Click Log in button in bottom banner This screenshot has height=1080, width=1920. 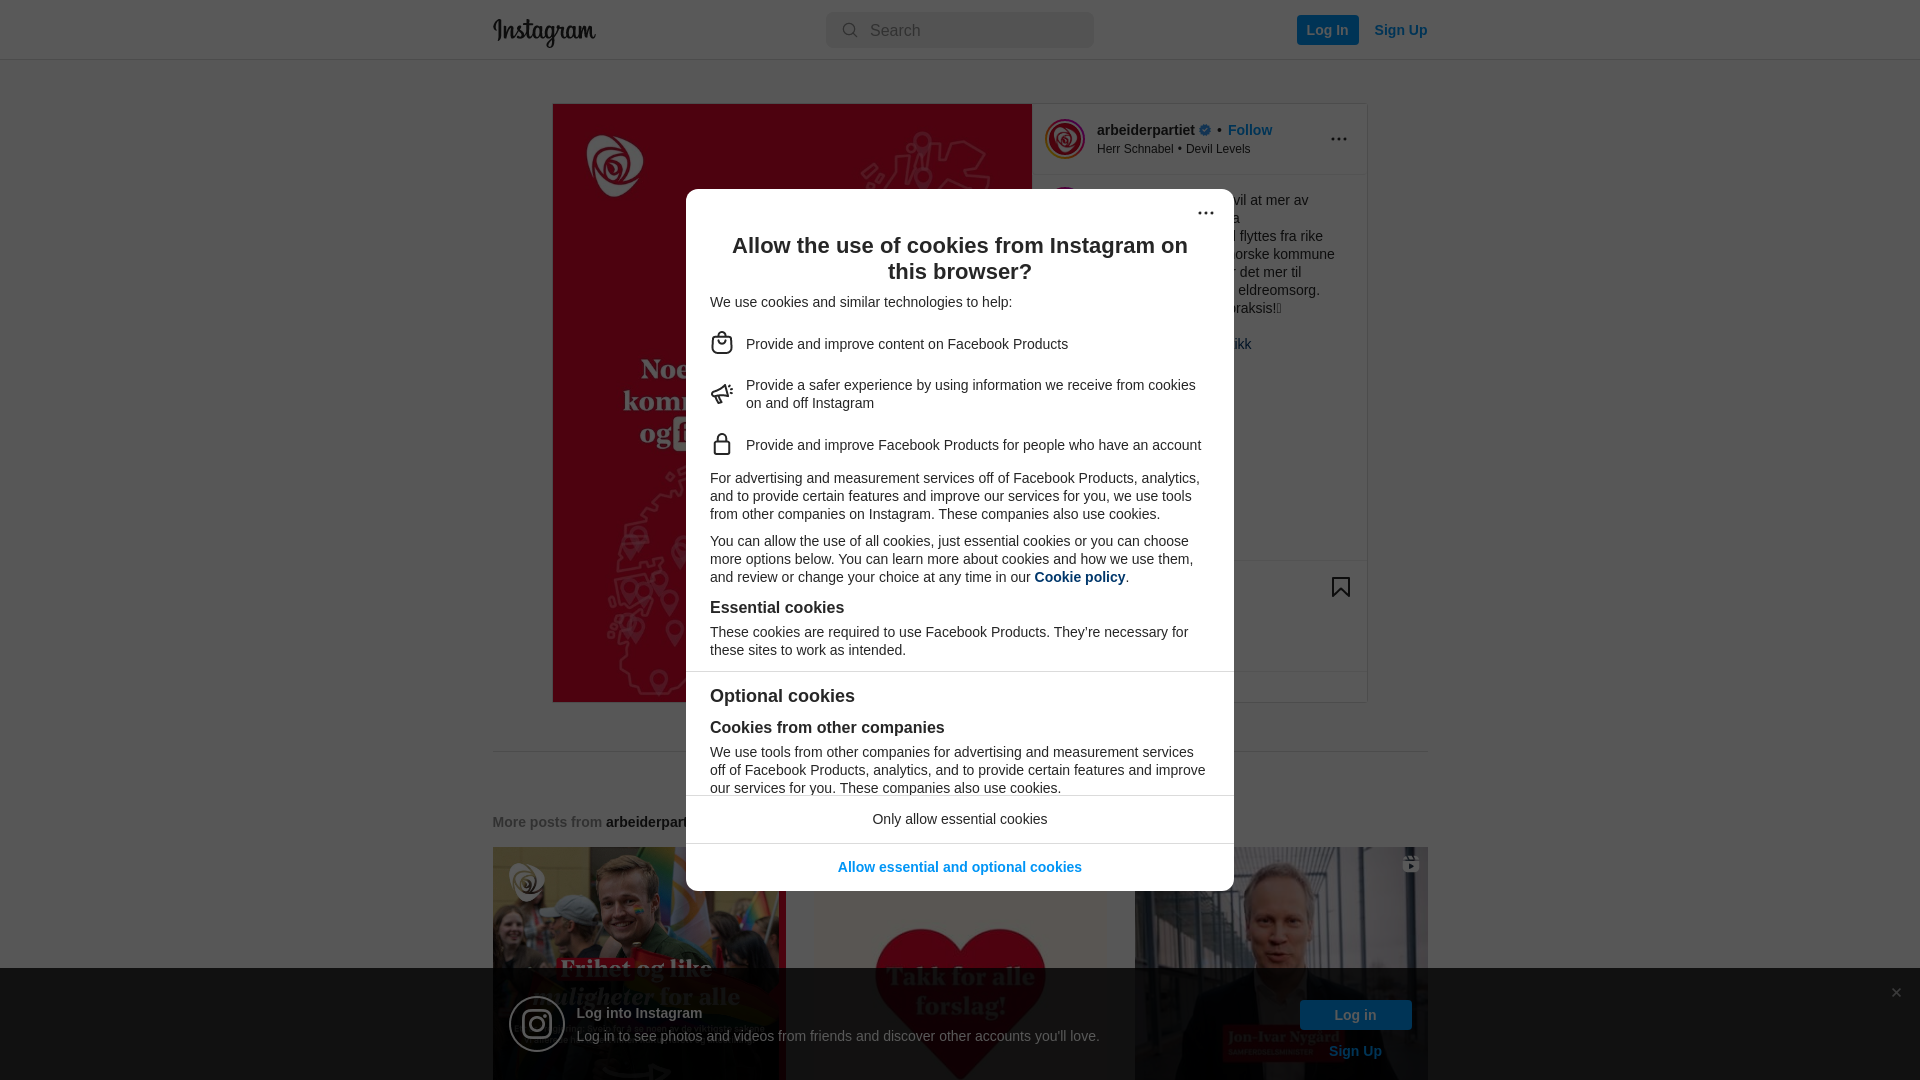1356,1015
